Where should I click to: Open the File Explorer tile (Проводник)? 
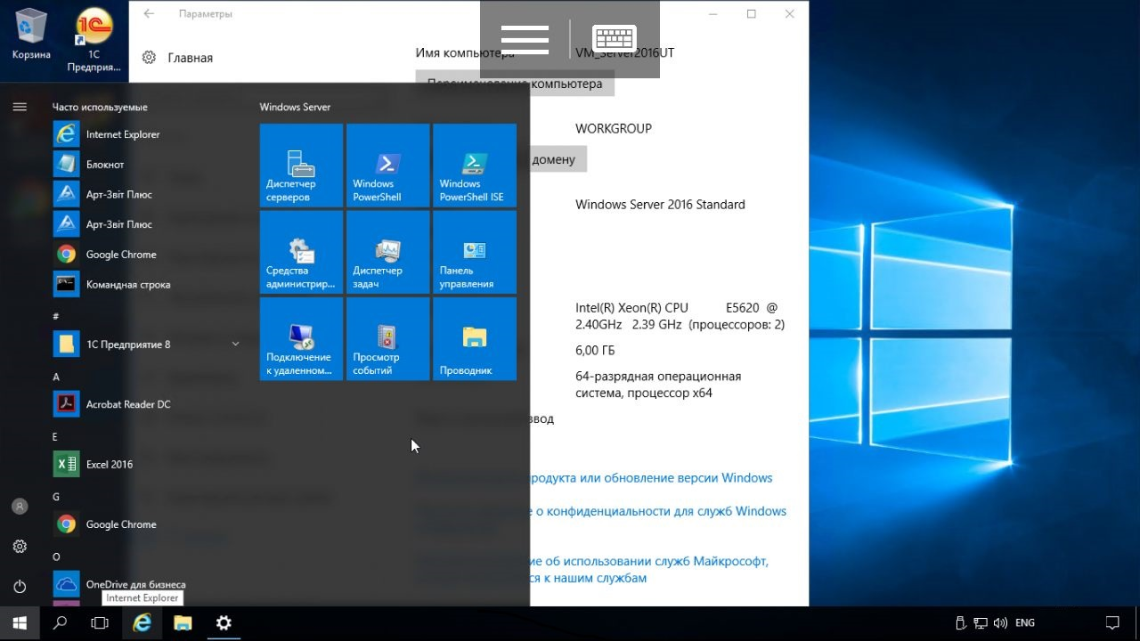[x=474, y=339]
